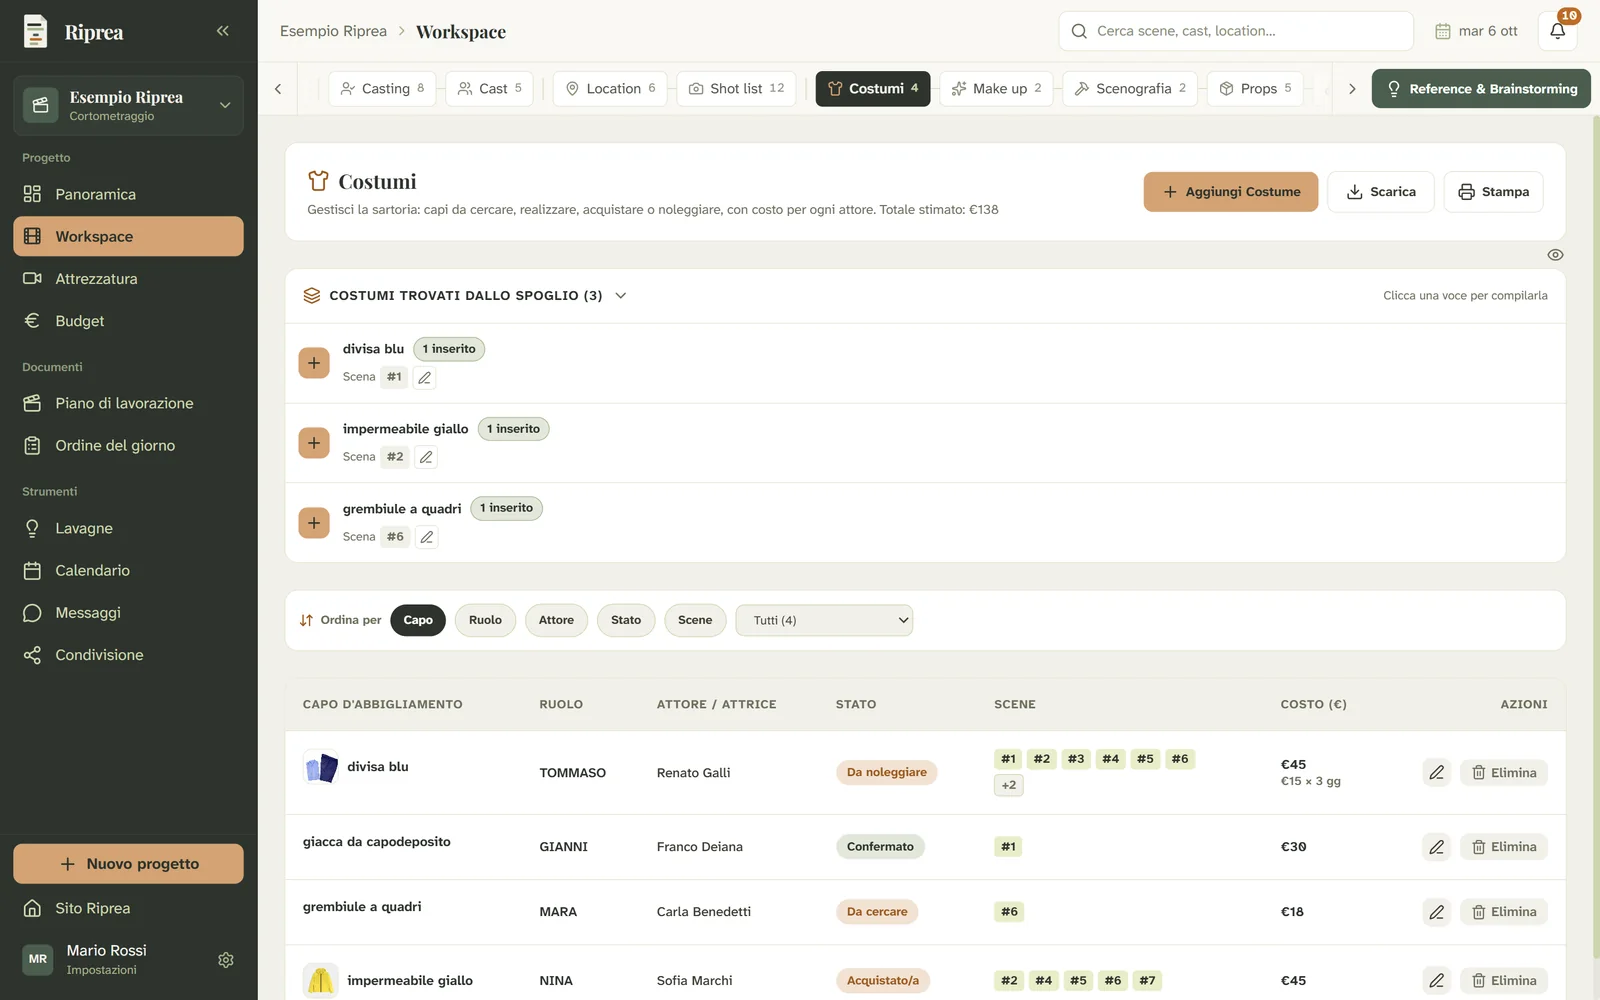Viewport: 1600px width, 1000px height.
Task: Collapse the sidebar with double chevron icon
Action: tap(222, 31)
